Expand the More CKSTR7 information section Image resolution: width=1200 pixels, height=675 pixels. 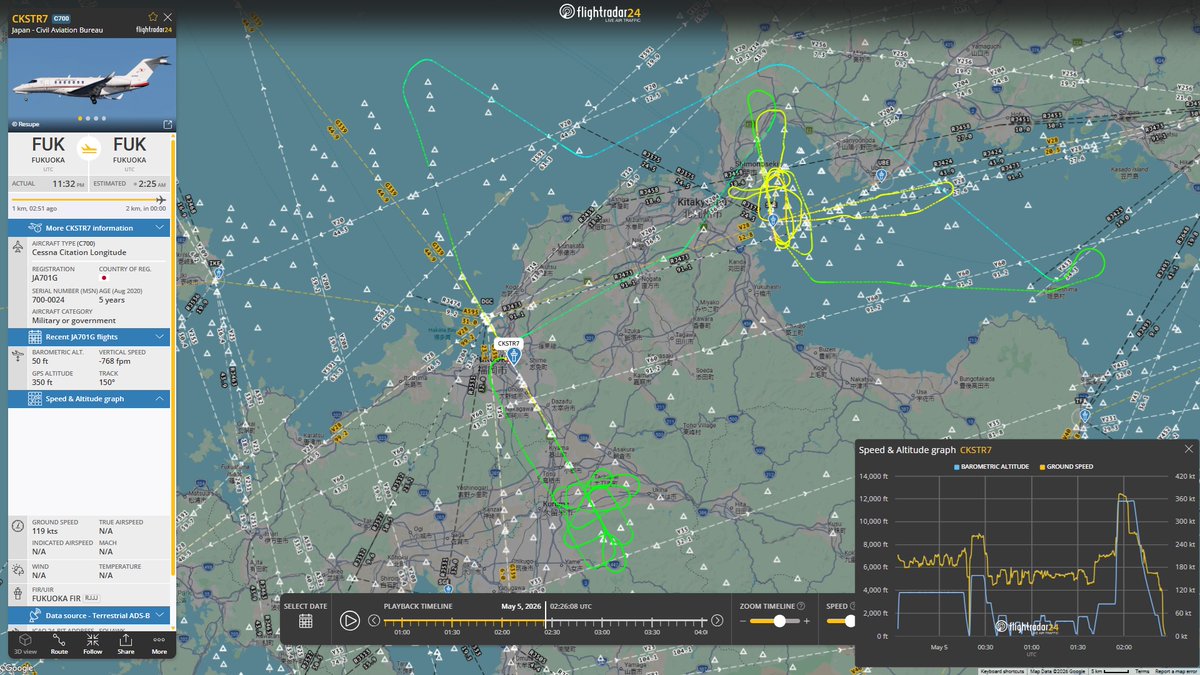89,228
